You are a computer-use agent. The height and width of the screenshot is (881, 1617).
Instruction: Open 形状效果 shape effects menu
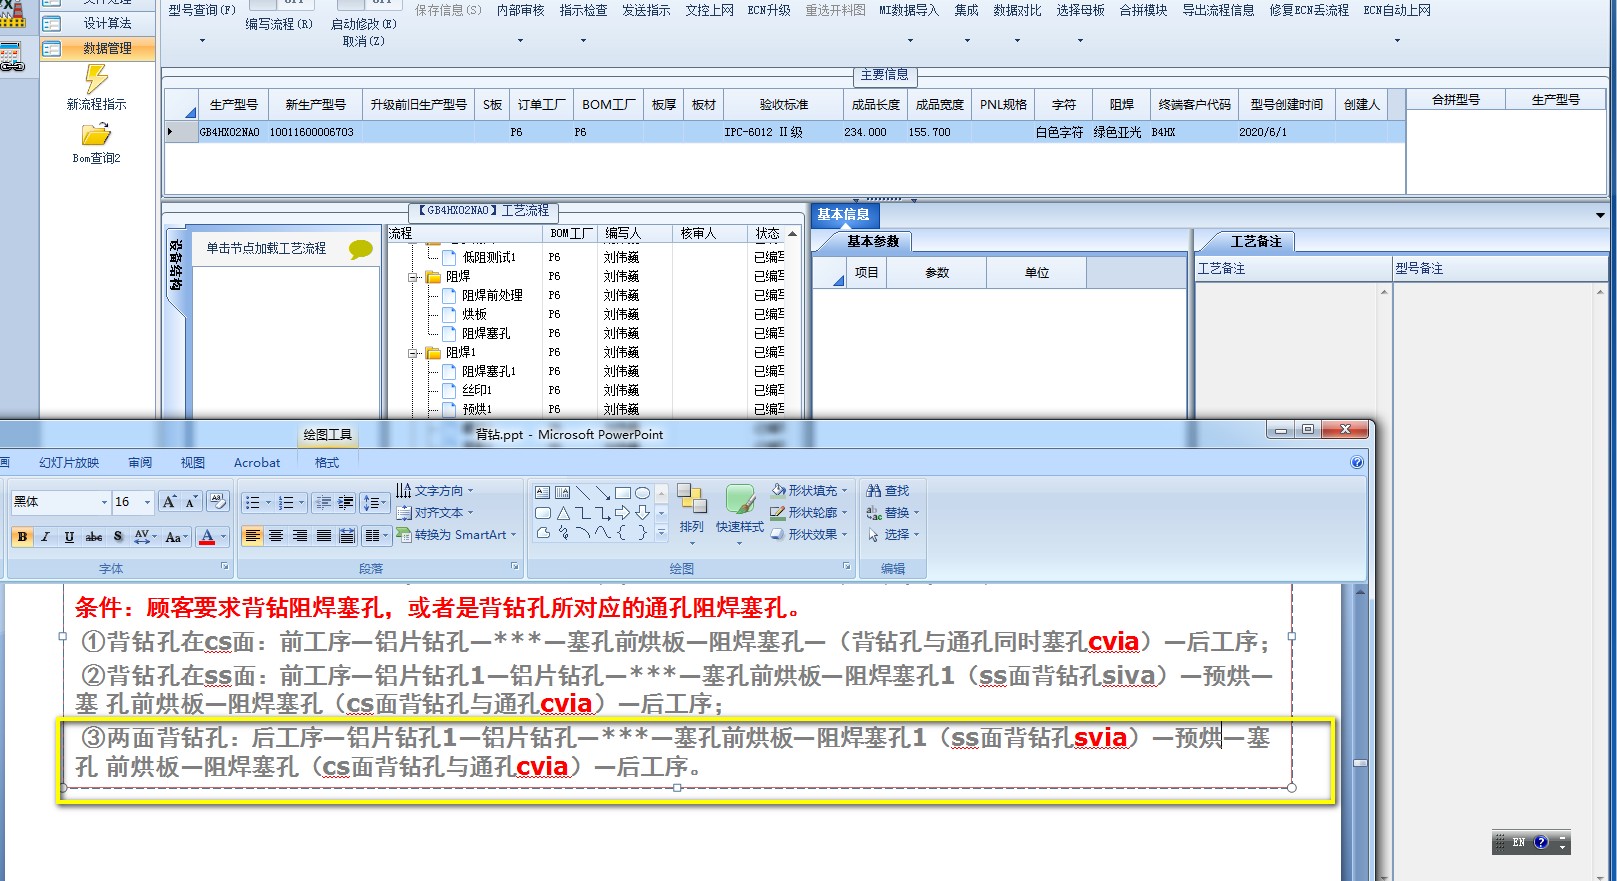[x=810, y=535]
